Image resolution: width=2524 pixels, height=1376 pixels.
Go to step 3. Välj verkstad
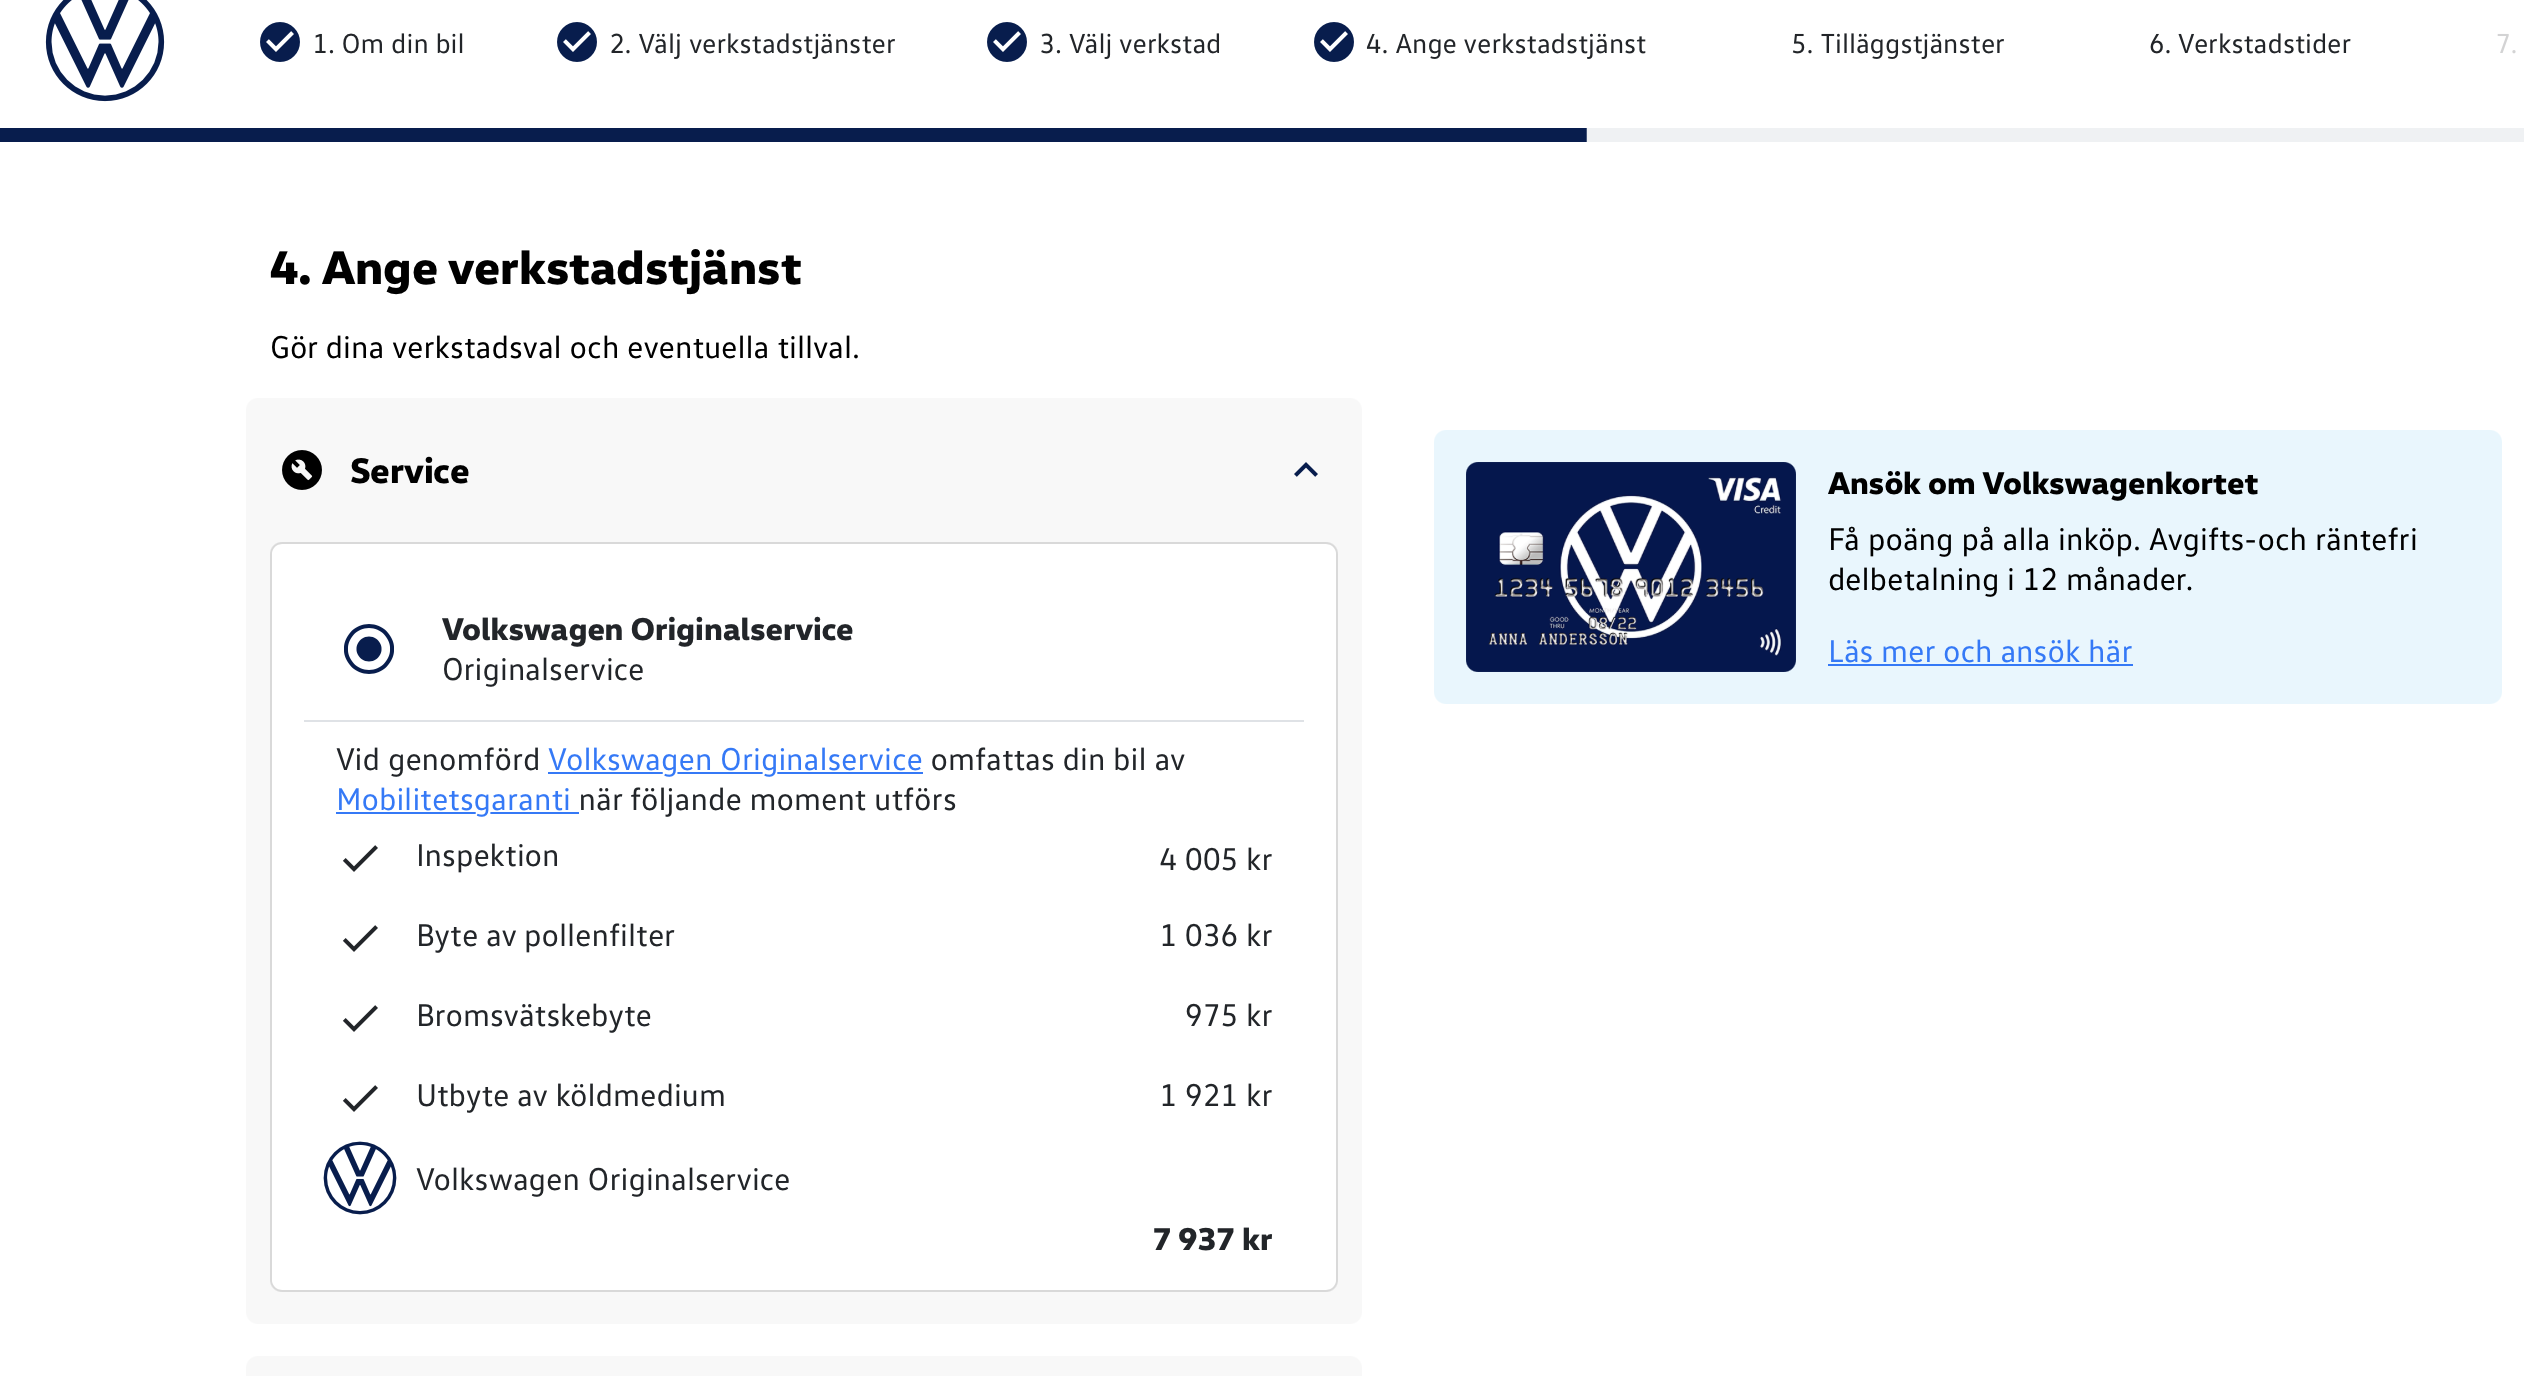tap(1130, 44)
